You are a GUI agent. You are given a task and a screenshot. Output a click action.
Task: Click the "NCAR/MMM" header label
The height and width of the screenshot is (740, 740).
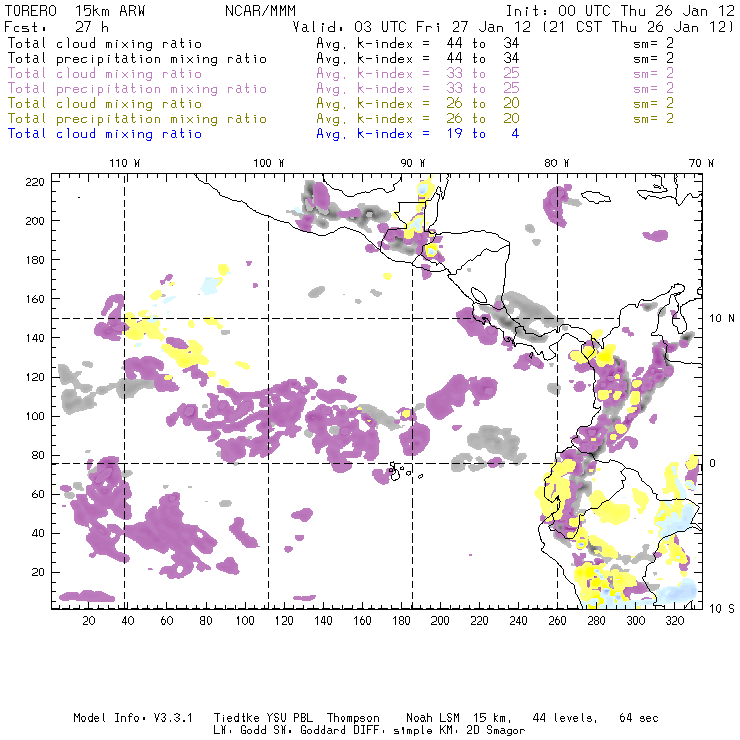point(261,11)
